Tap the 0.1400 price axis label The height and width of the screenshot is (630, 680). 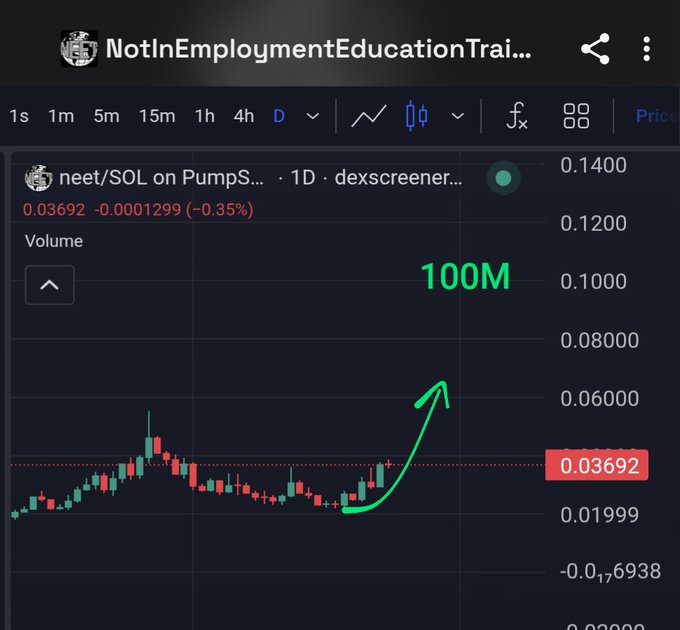point(593,165)
